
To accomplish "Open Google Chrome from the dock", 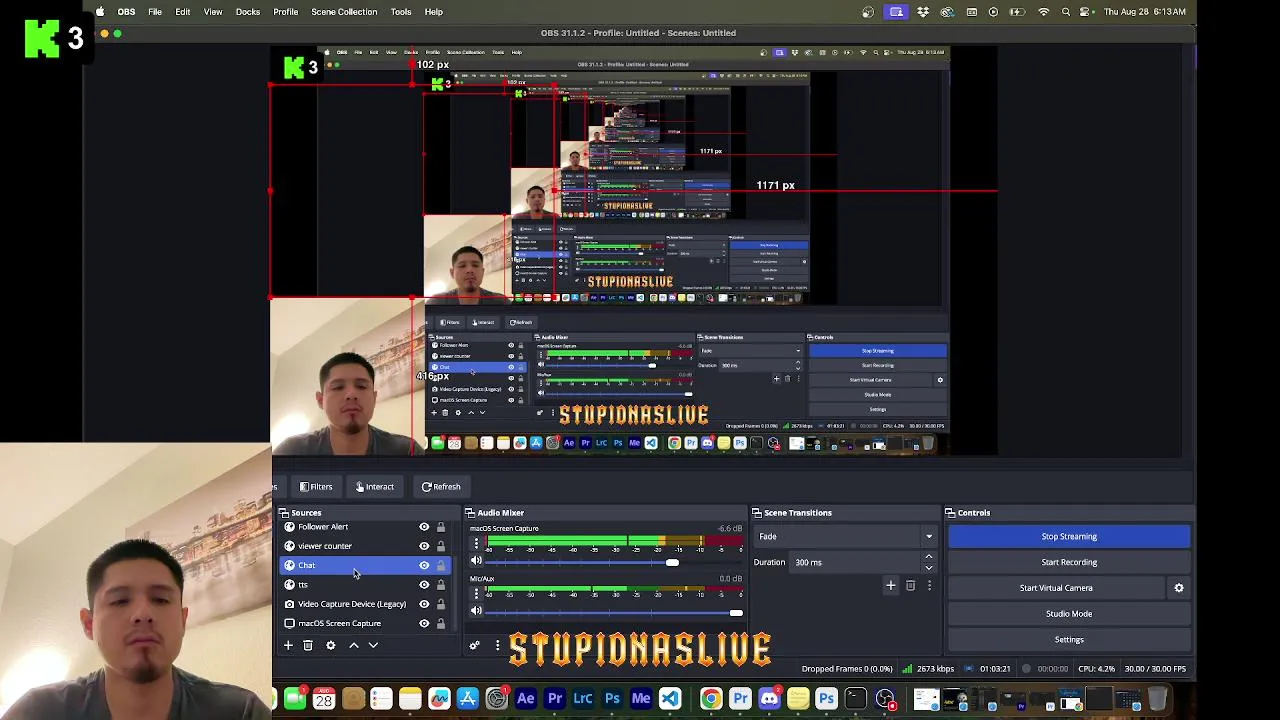I will pos(711,699).
